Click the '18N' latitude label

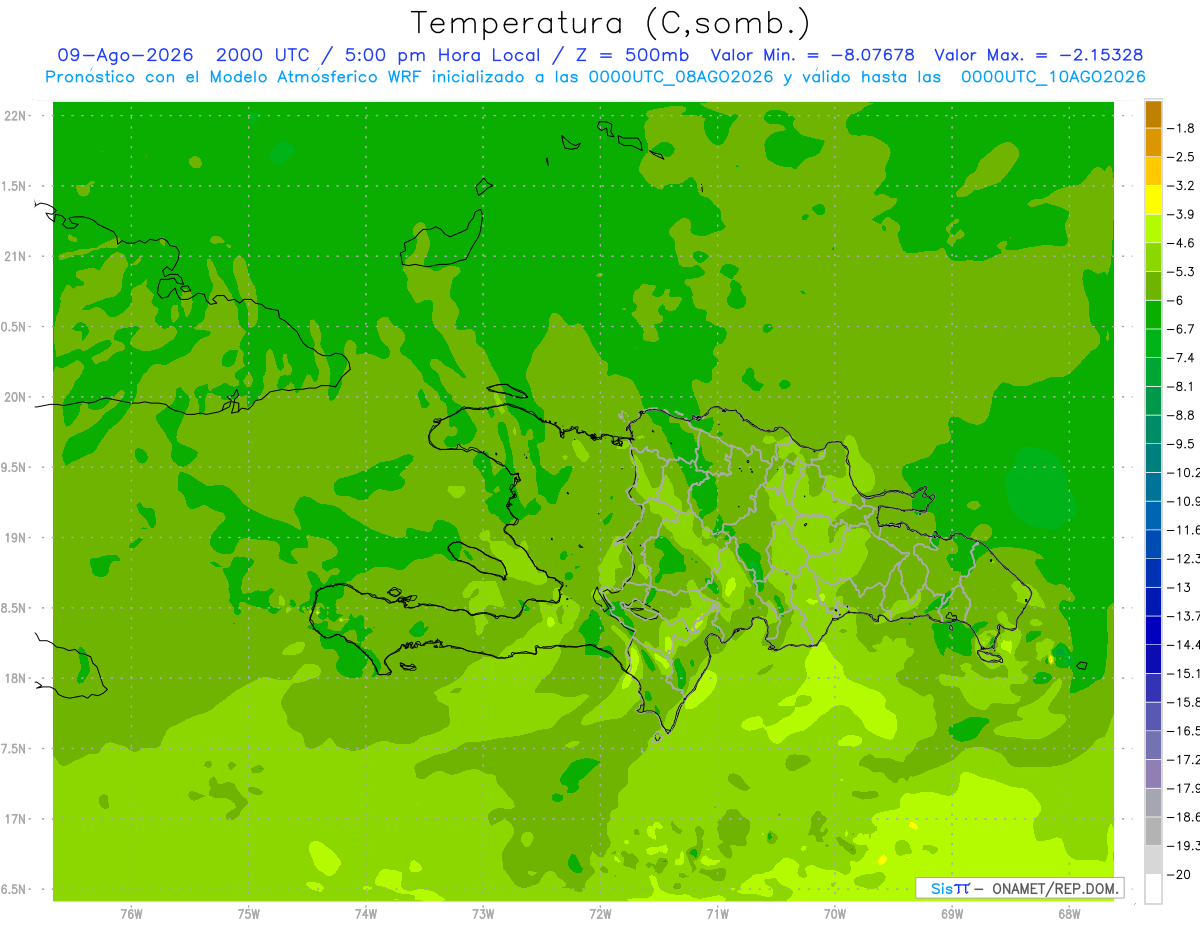tap(15, 678)
